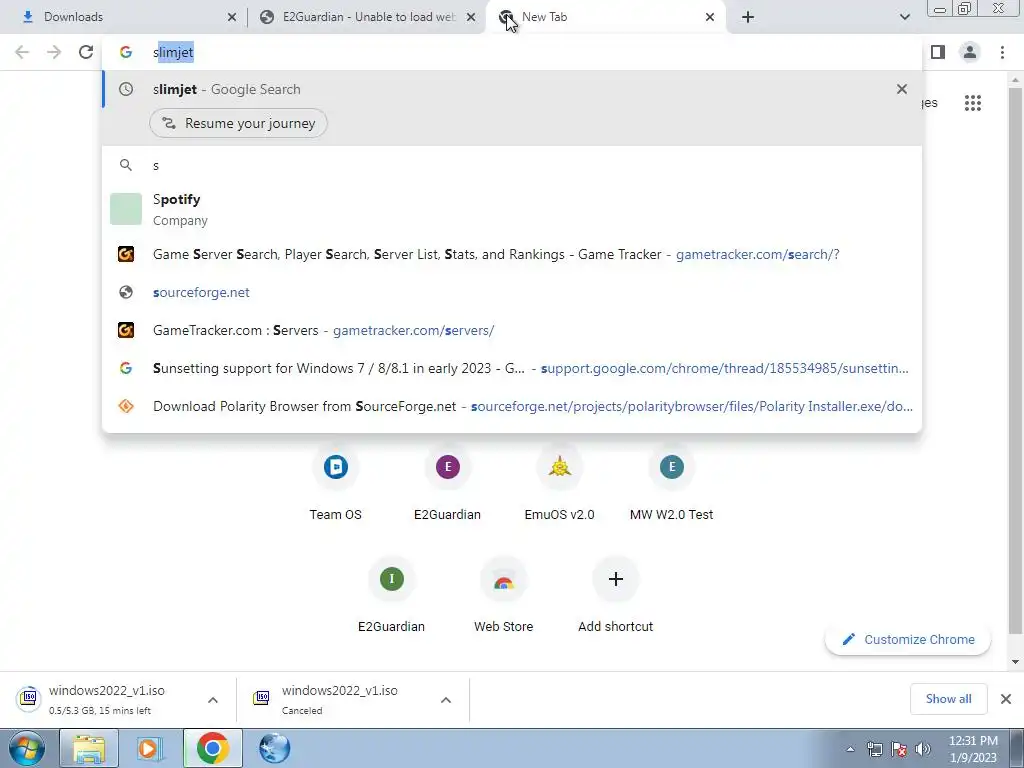Screen dimensions: 1024x768
Task: Close the Downloads tab
Action: click(232, 17)
